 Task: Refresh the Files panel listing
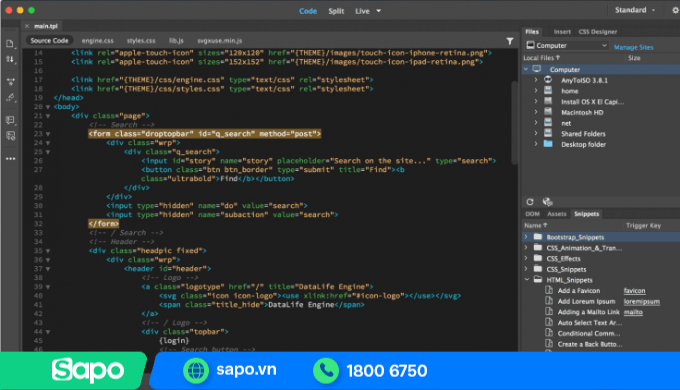(x=530, y=202)
